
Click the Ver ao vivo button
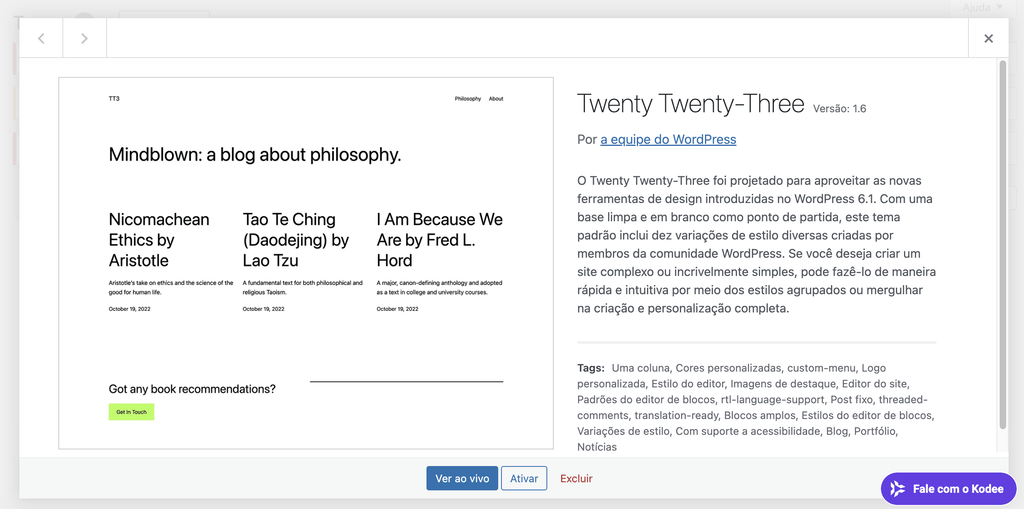coord(462,478)
